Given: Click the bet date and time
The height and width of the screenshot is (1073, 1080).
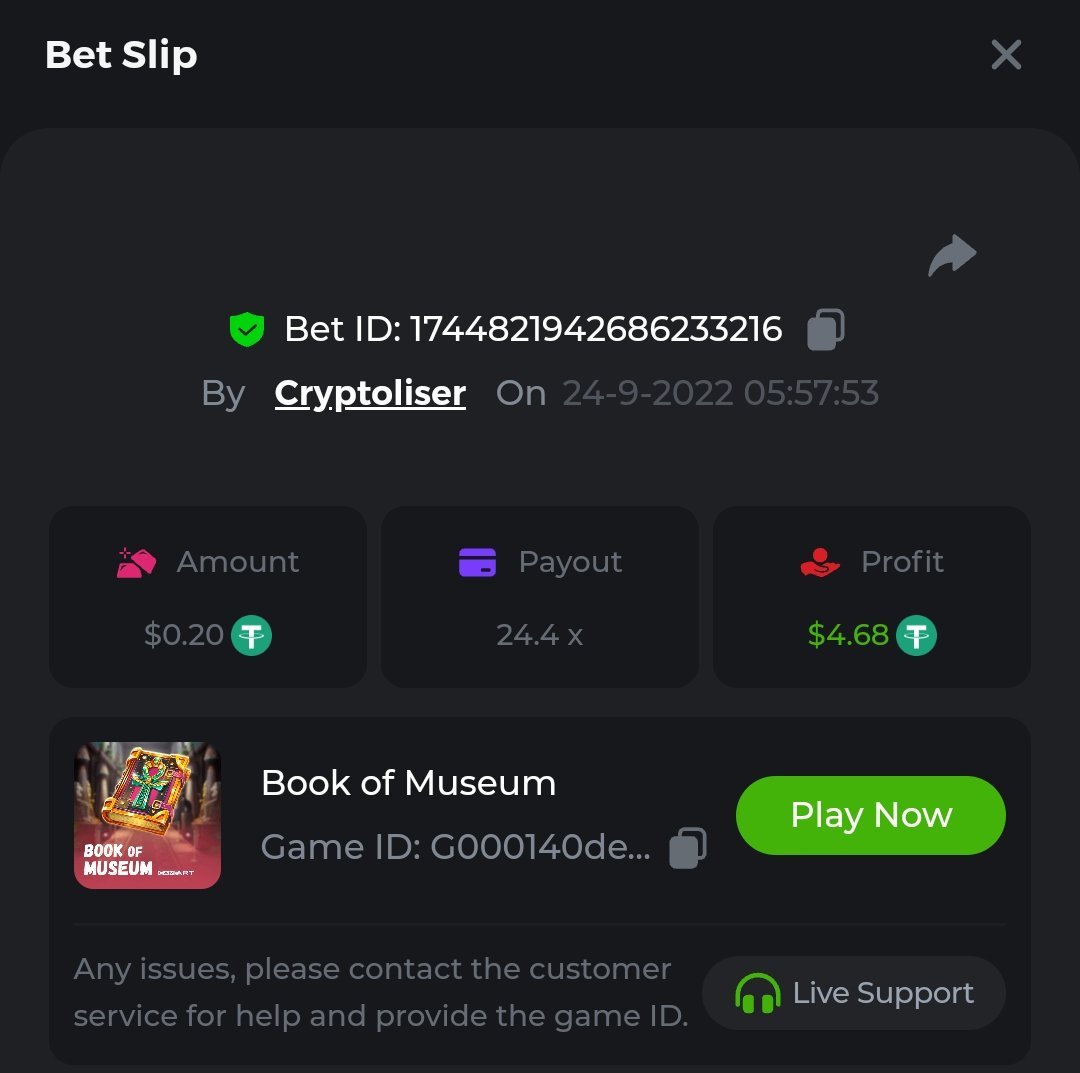Looking at the screenshot, I should [x=720, y=393].
